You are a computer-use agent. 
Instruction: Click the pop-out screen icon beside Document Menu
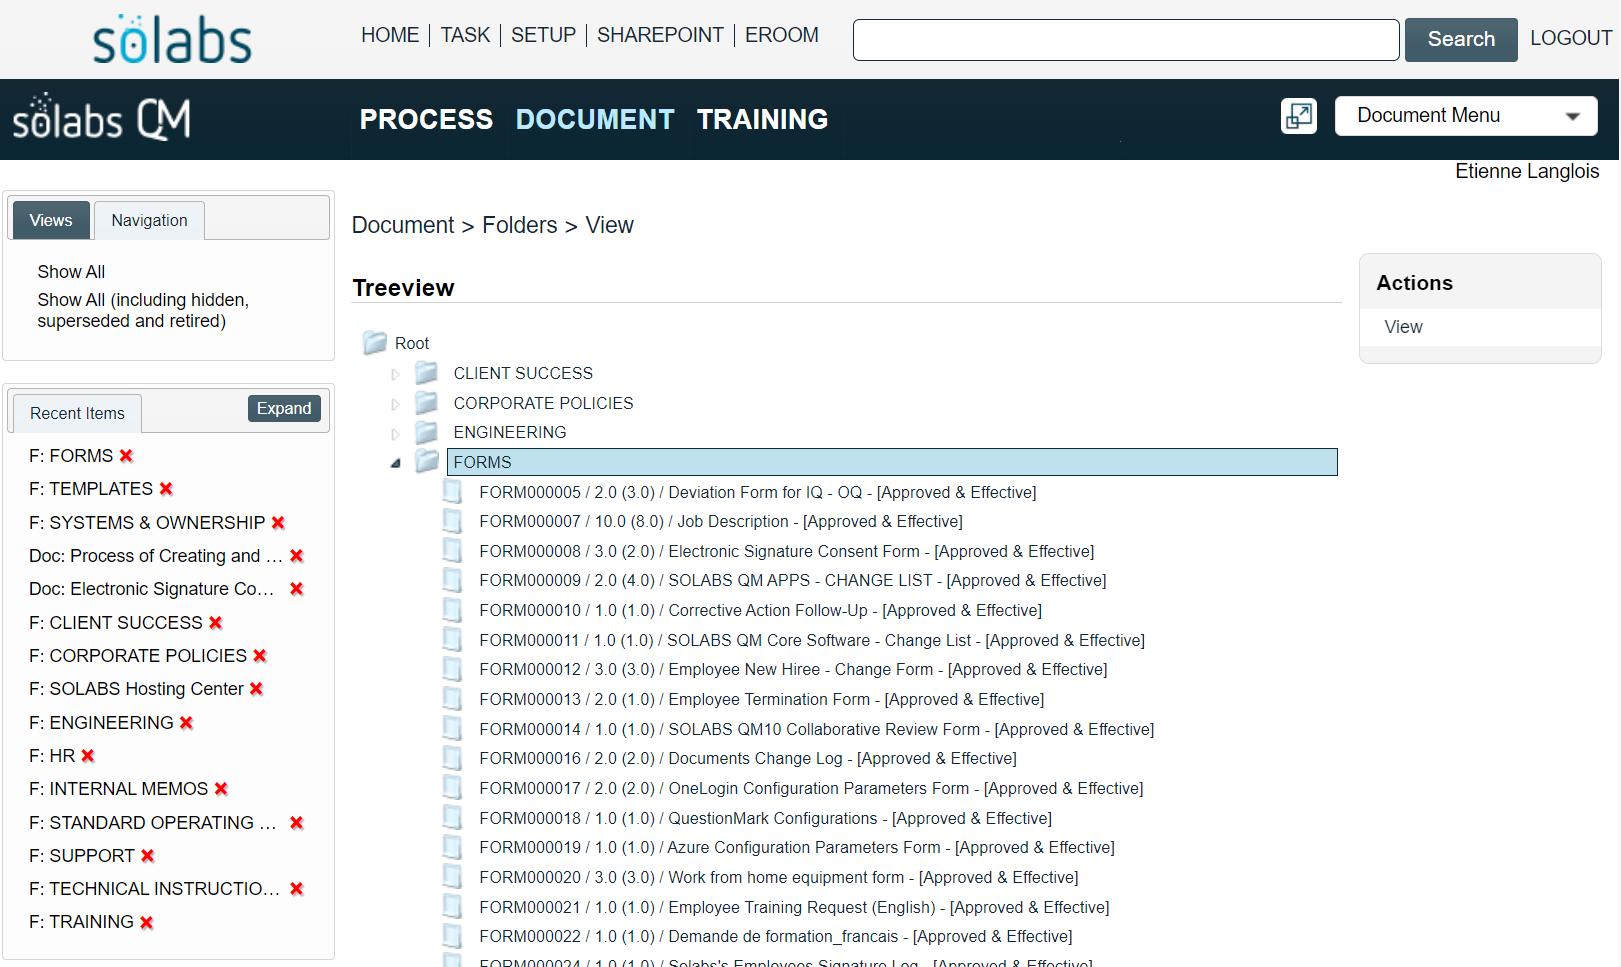click(x=1298, y=117)
